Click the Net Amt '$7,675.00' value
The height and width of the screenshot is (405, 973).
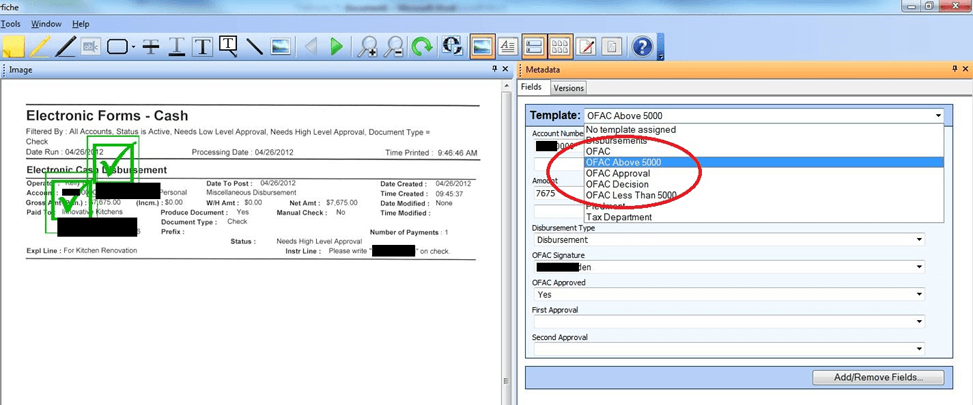tap(342, 203)
